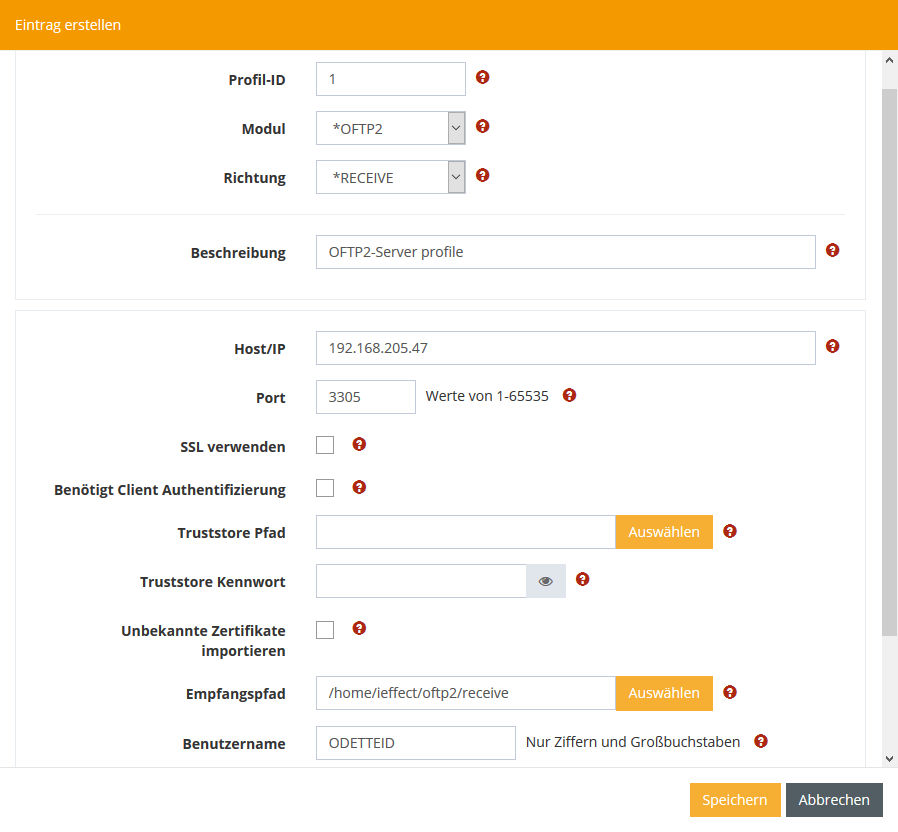Screen dimensions: 898x832
Task: Click Auswählen button for Empfangspfad
Action: (664, 693)
